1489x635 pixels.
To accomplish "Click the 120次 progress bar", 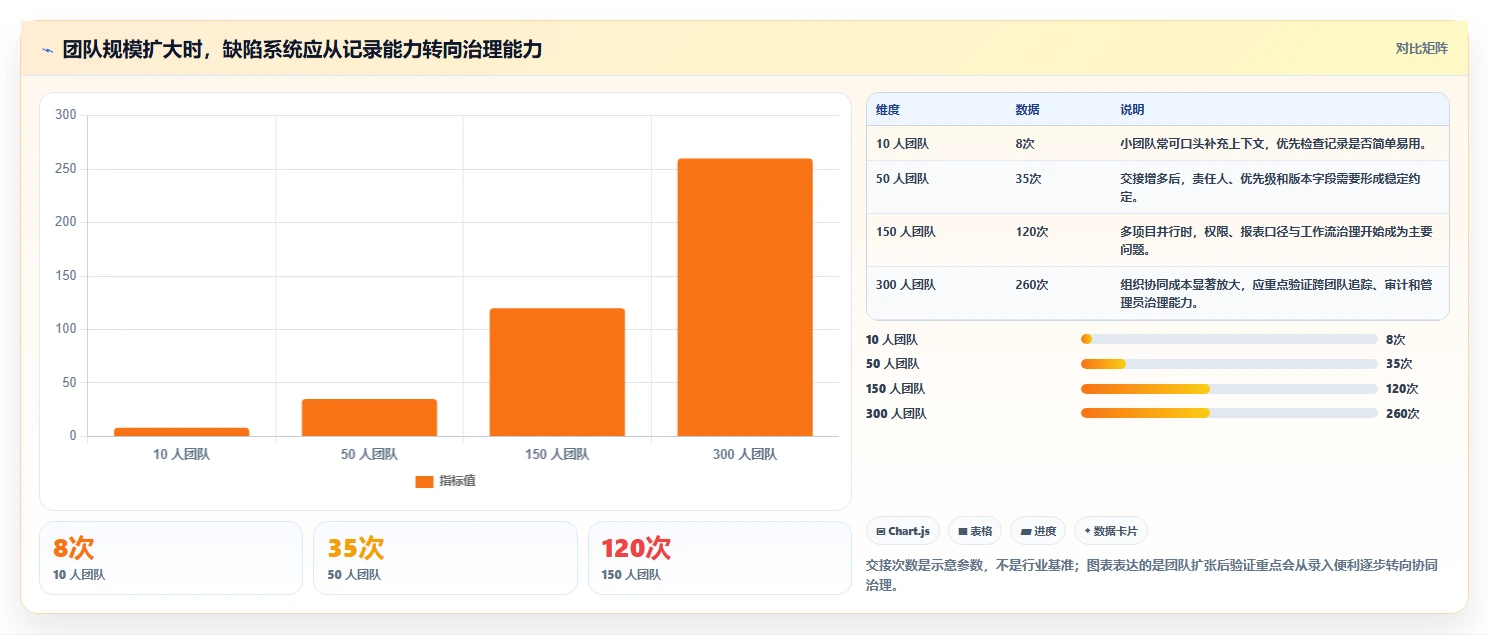I will [x=1229, y=388].
